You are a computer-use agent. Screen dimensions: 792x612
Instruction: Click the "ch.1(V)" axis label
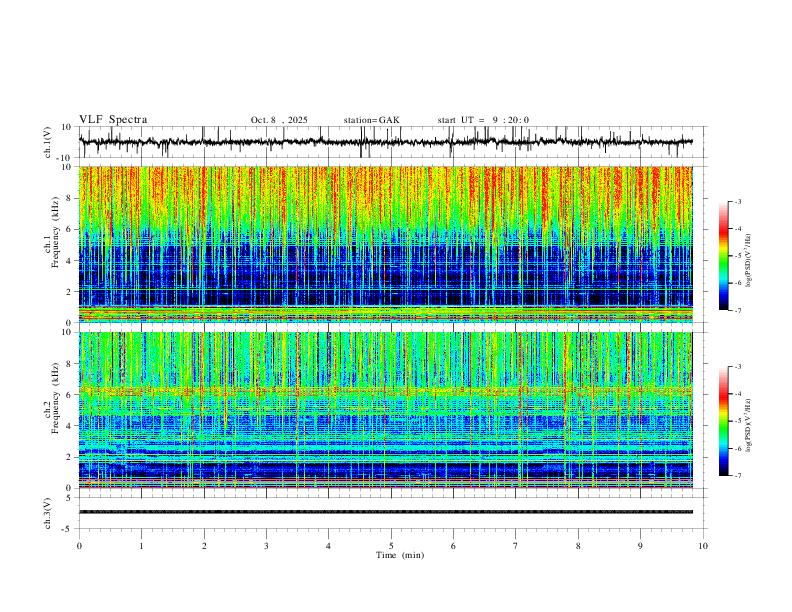click(48, 142)
